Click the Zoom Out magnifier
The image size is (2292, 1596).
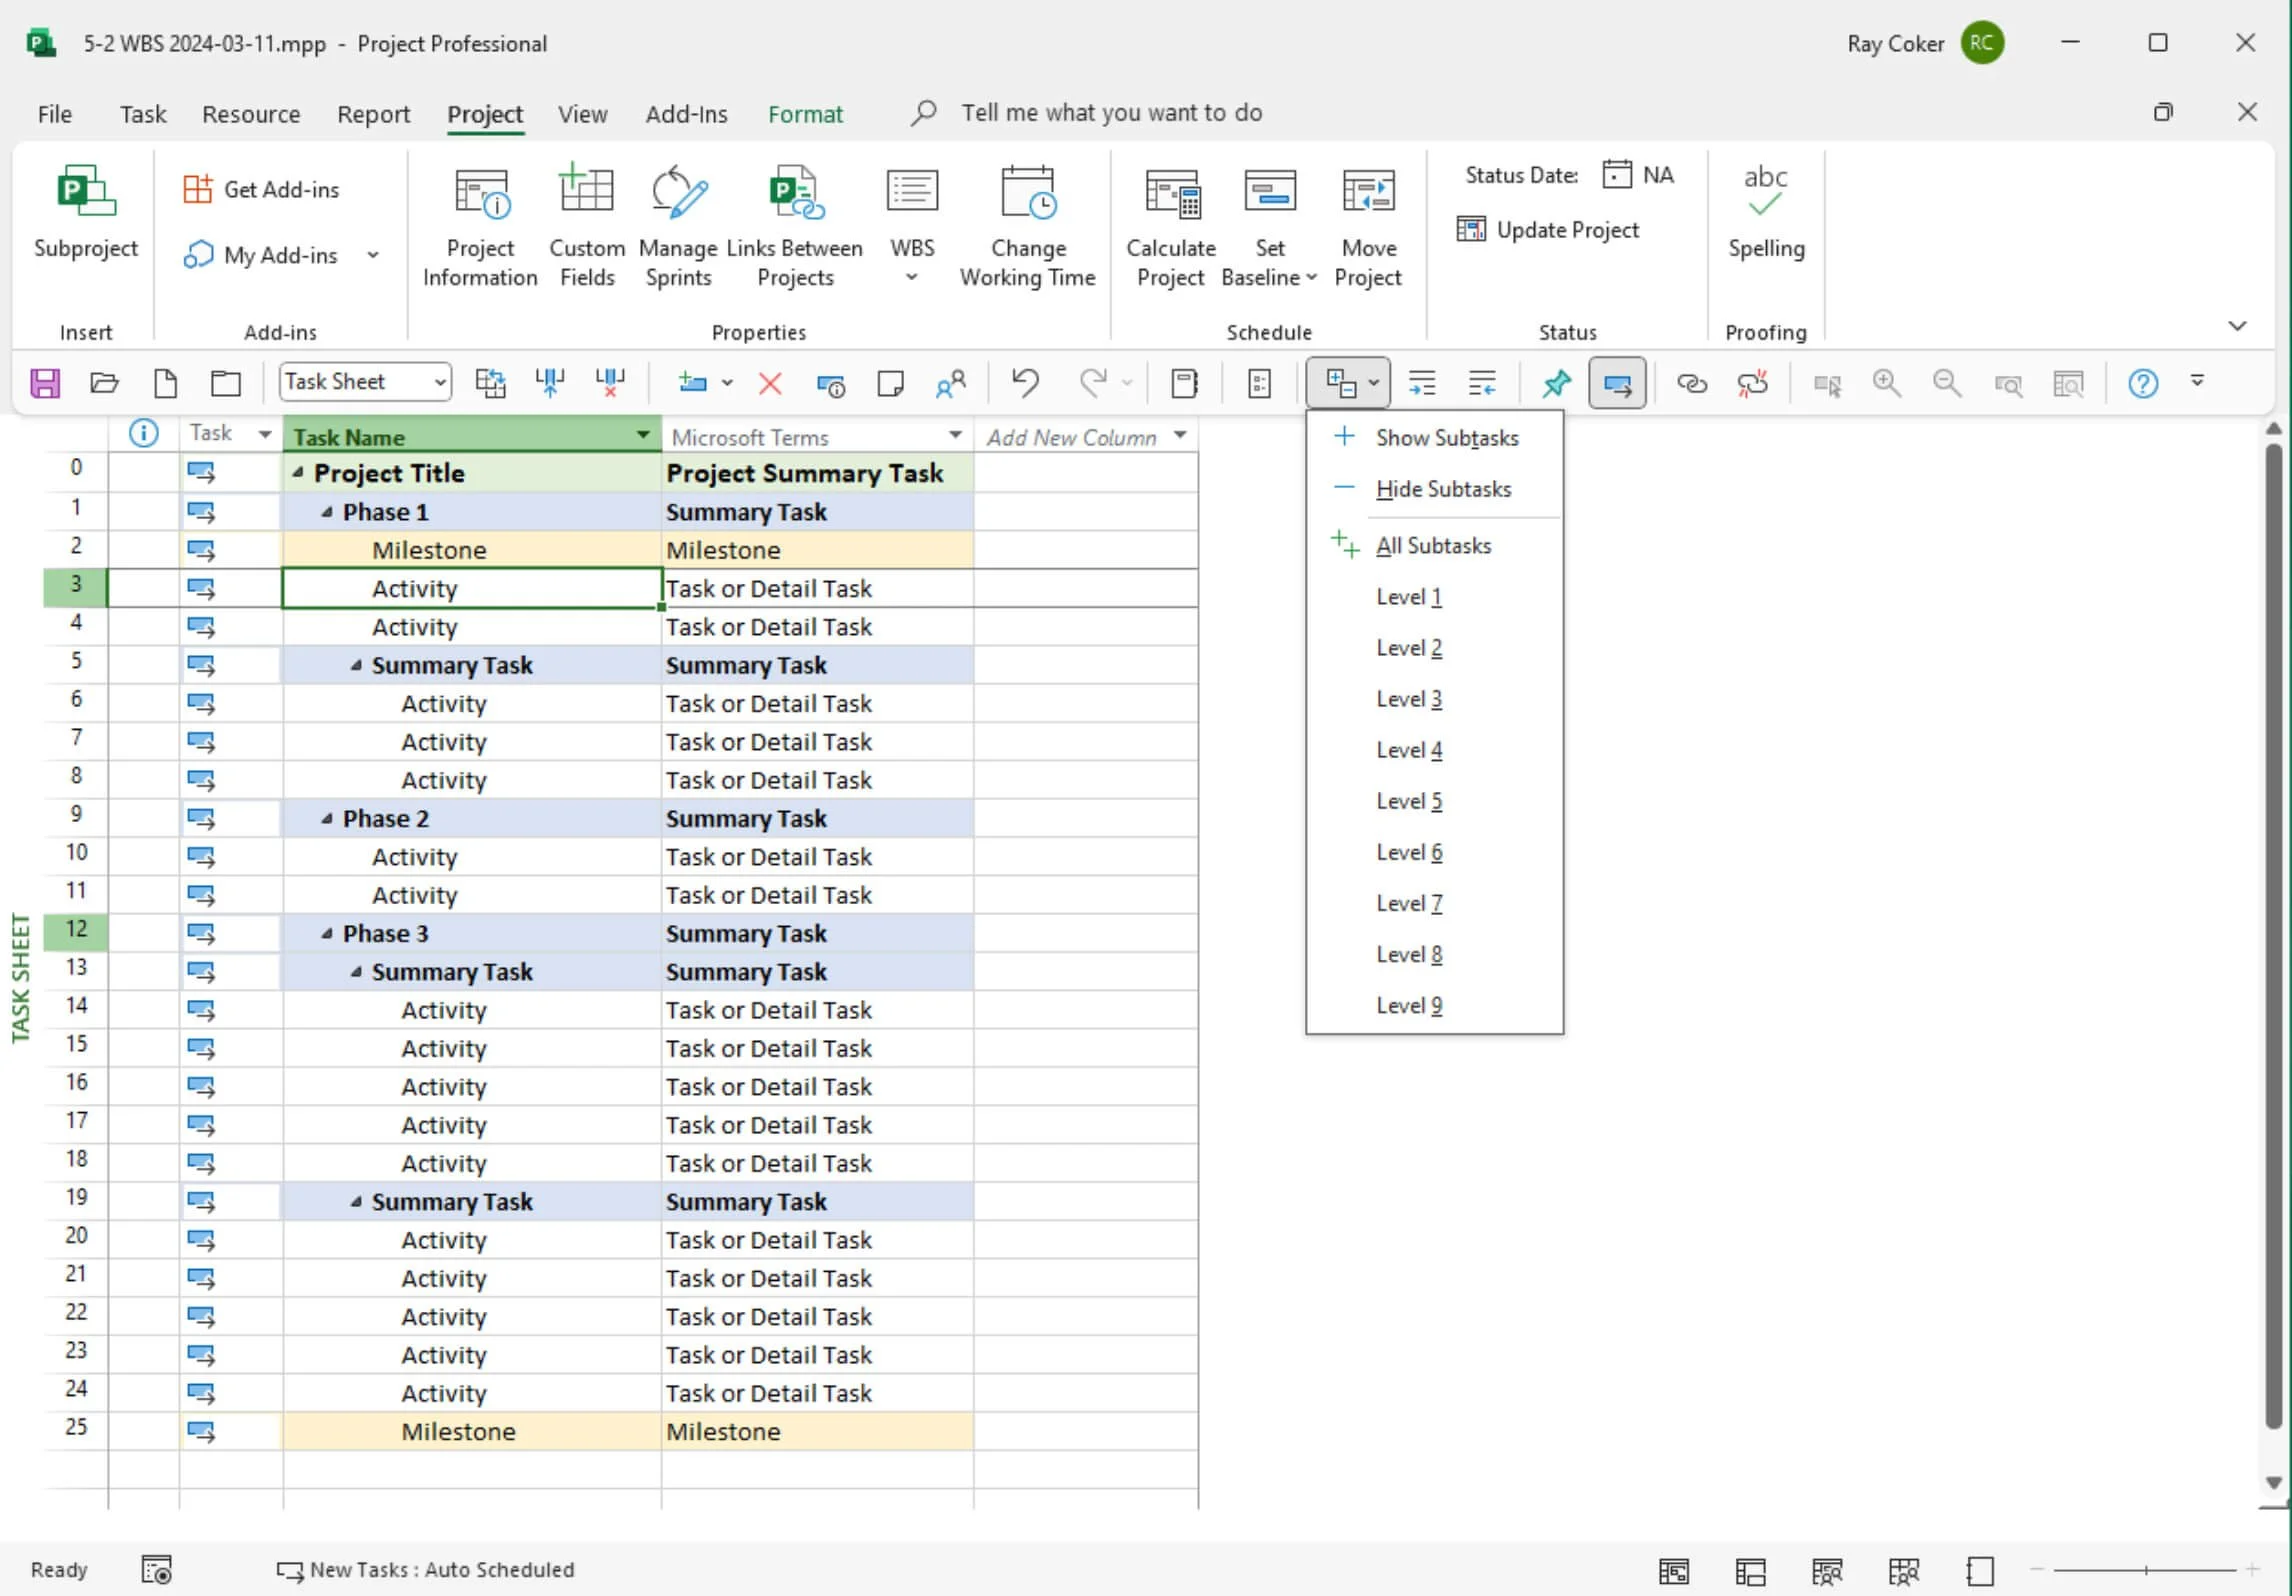click(x=1946, y=383)
